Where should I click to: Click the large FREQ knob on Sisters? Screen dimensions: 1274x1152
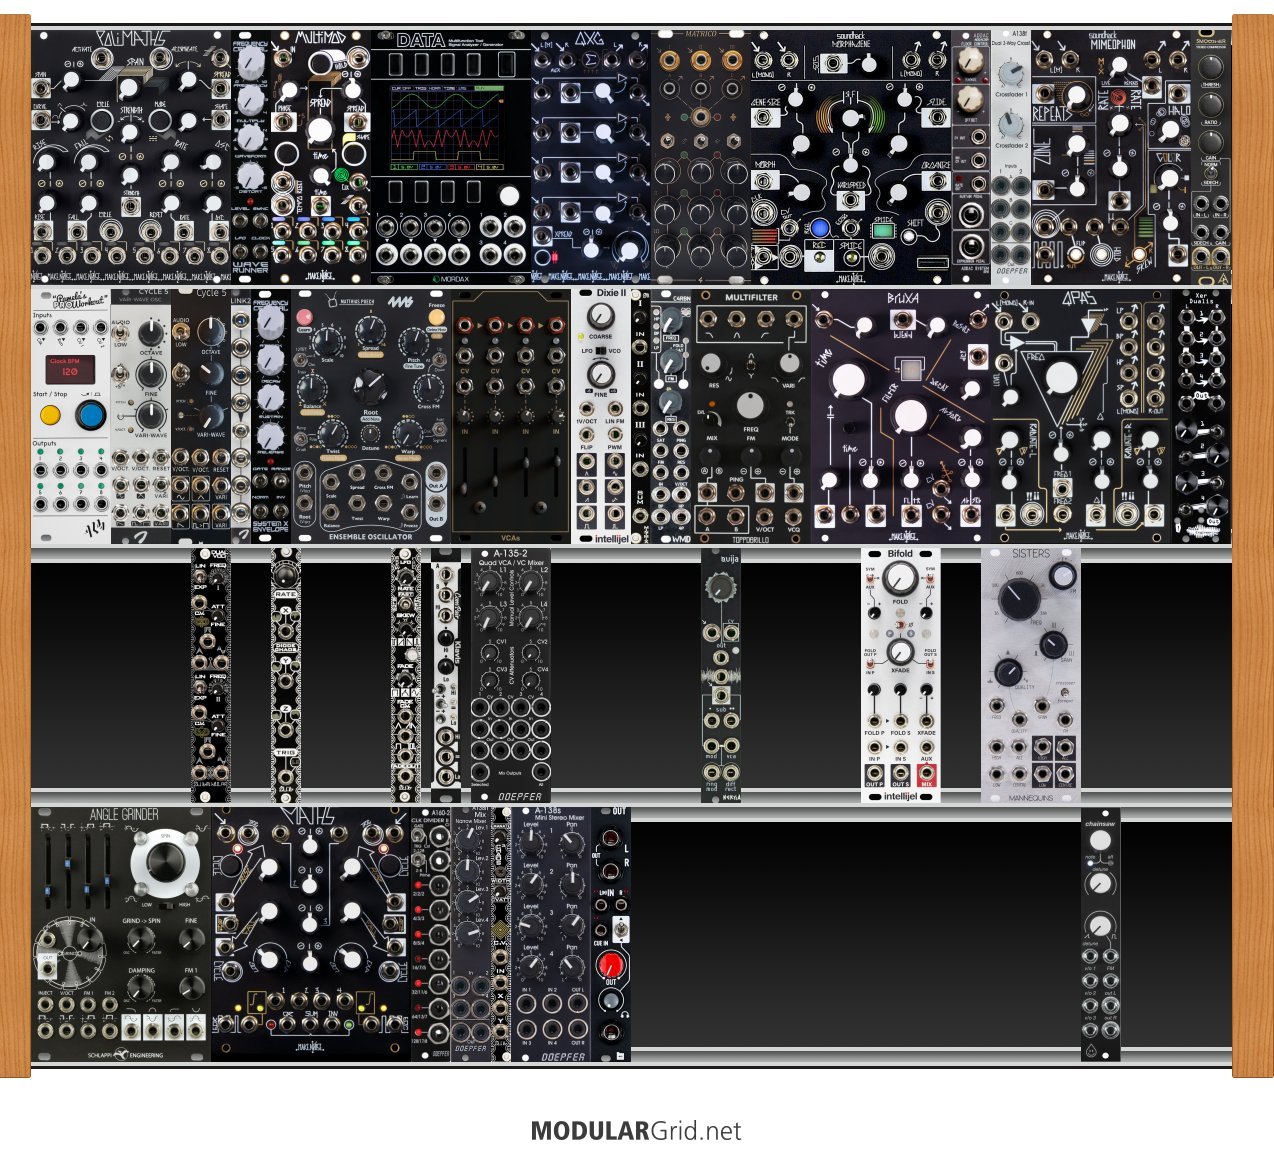click(x=1018, y=597)
